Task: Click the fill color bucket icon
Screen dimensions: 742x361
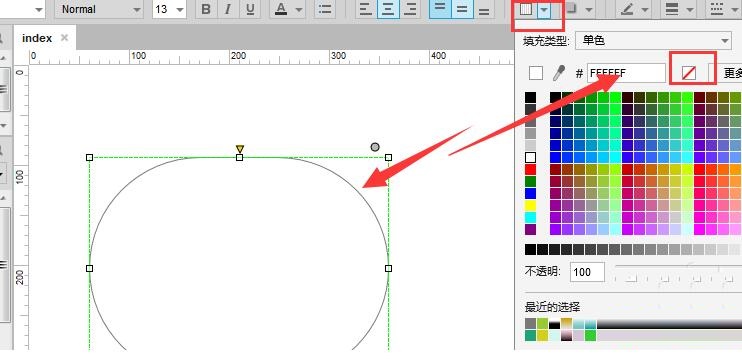Action: click(x=526, y=9)
